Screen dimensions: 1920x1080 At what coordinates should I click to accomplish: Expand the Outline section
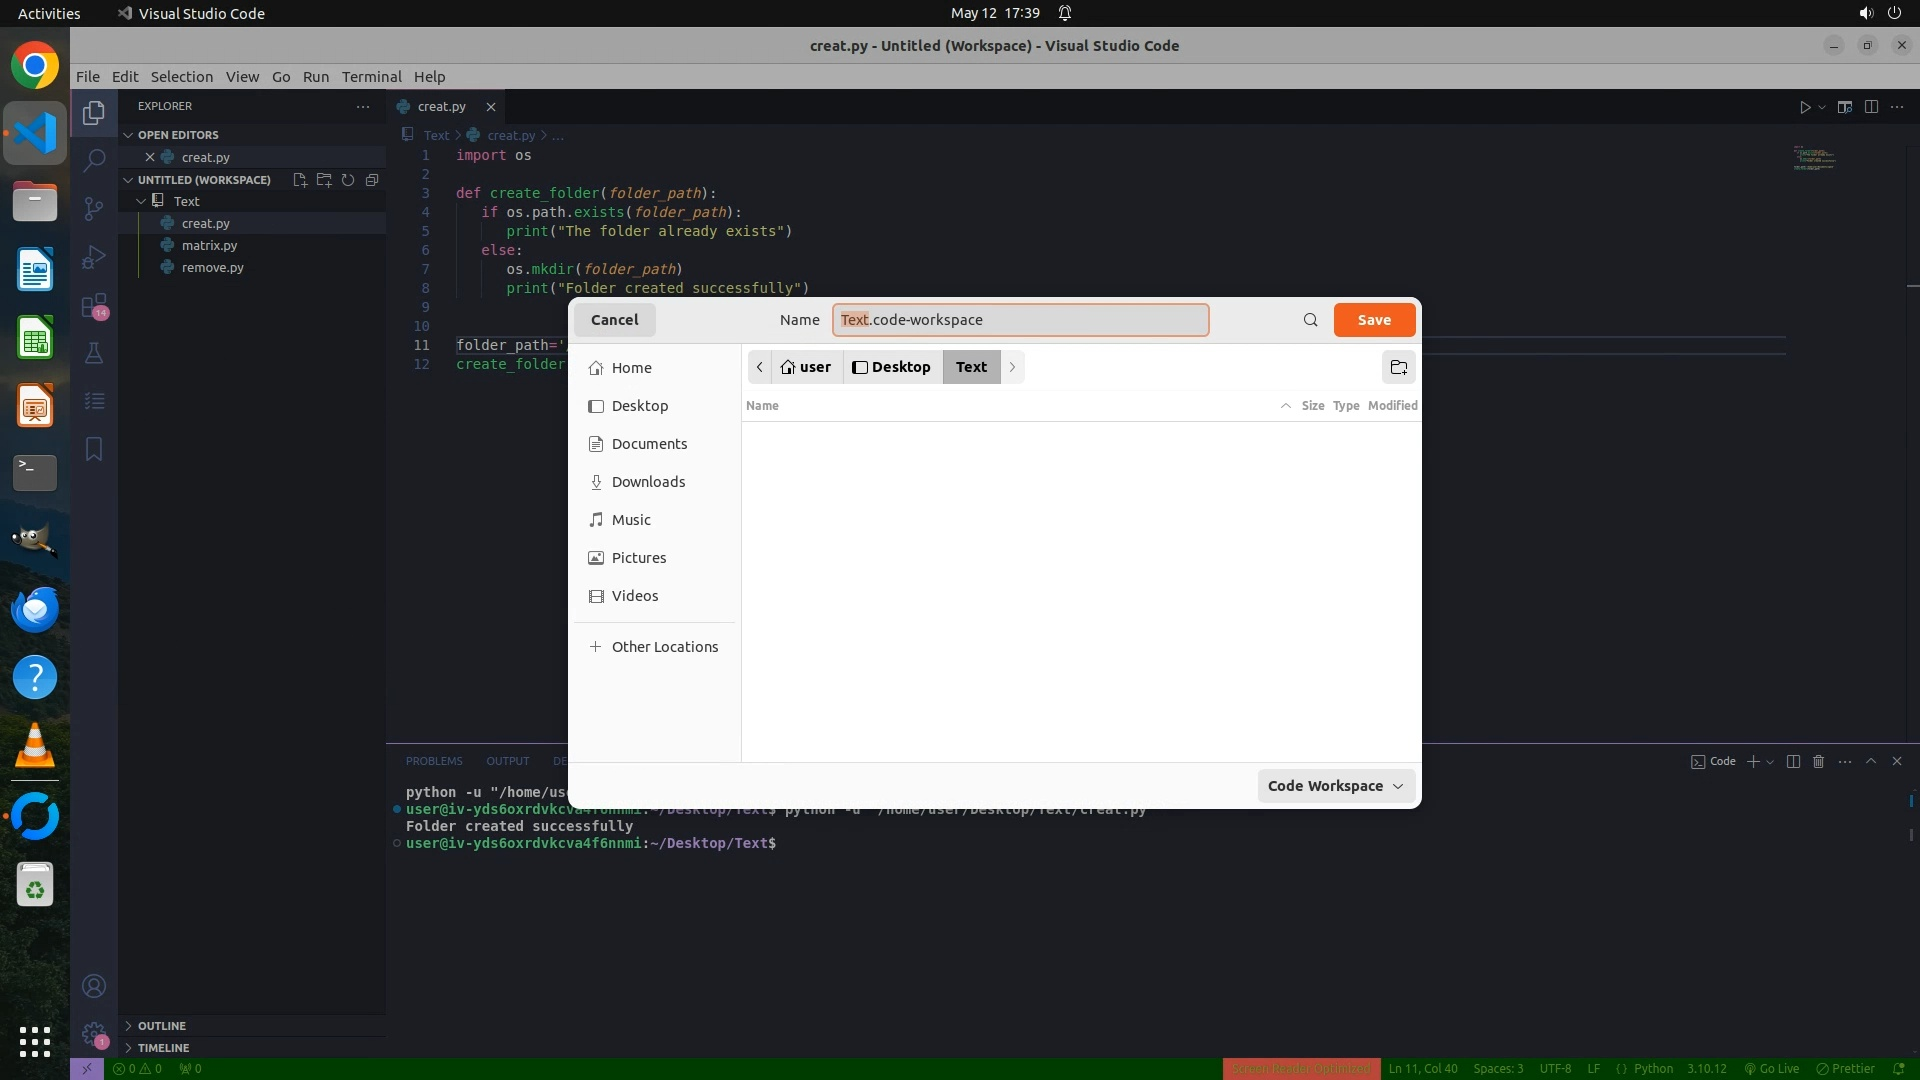click(x=161, y=1026)
